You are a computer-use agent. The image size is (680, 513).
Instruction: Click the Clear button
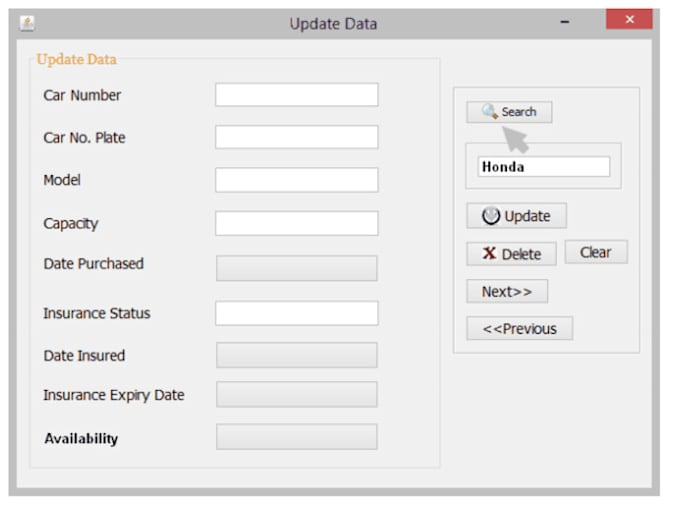596,252
